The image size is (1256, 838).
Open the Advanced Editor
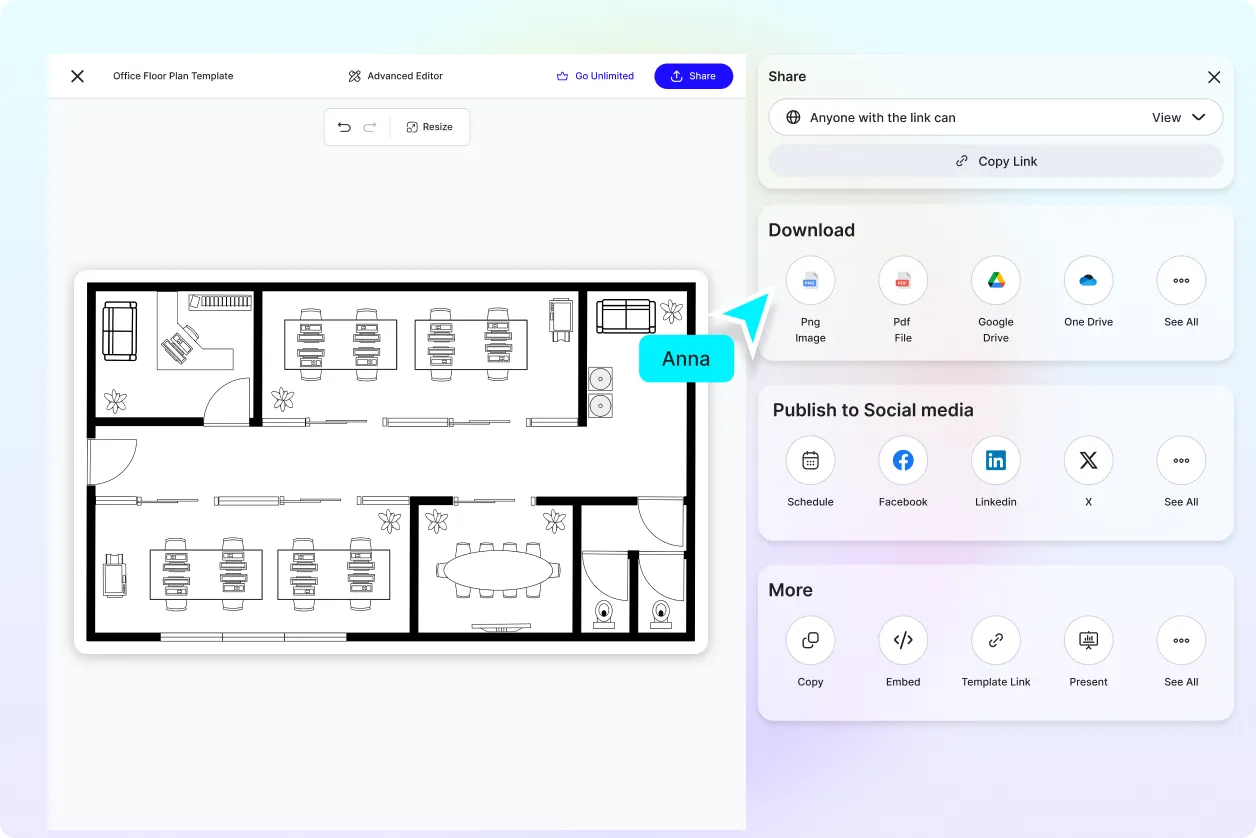[x=395, y=76]
